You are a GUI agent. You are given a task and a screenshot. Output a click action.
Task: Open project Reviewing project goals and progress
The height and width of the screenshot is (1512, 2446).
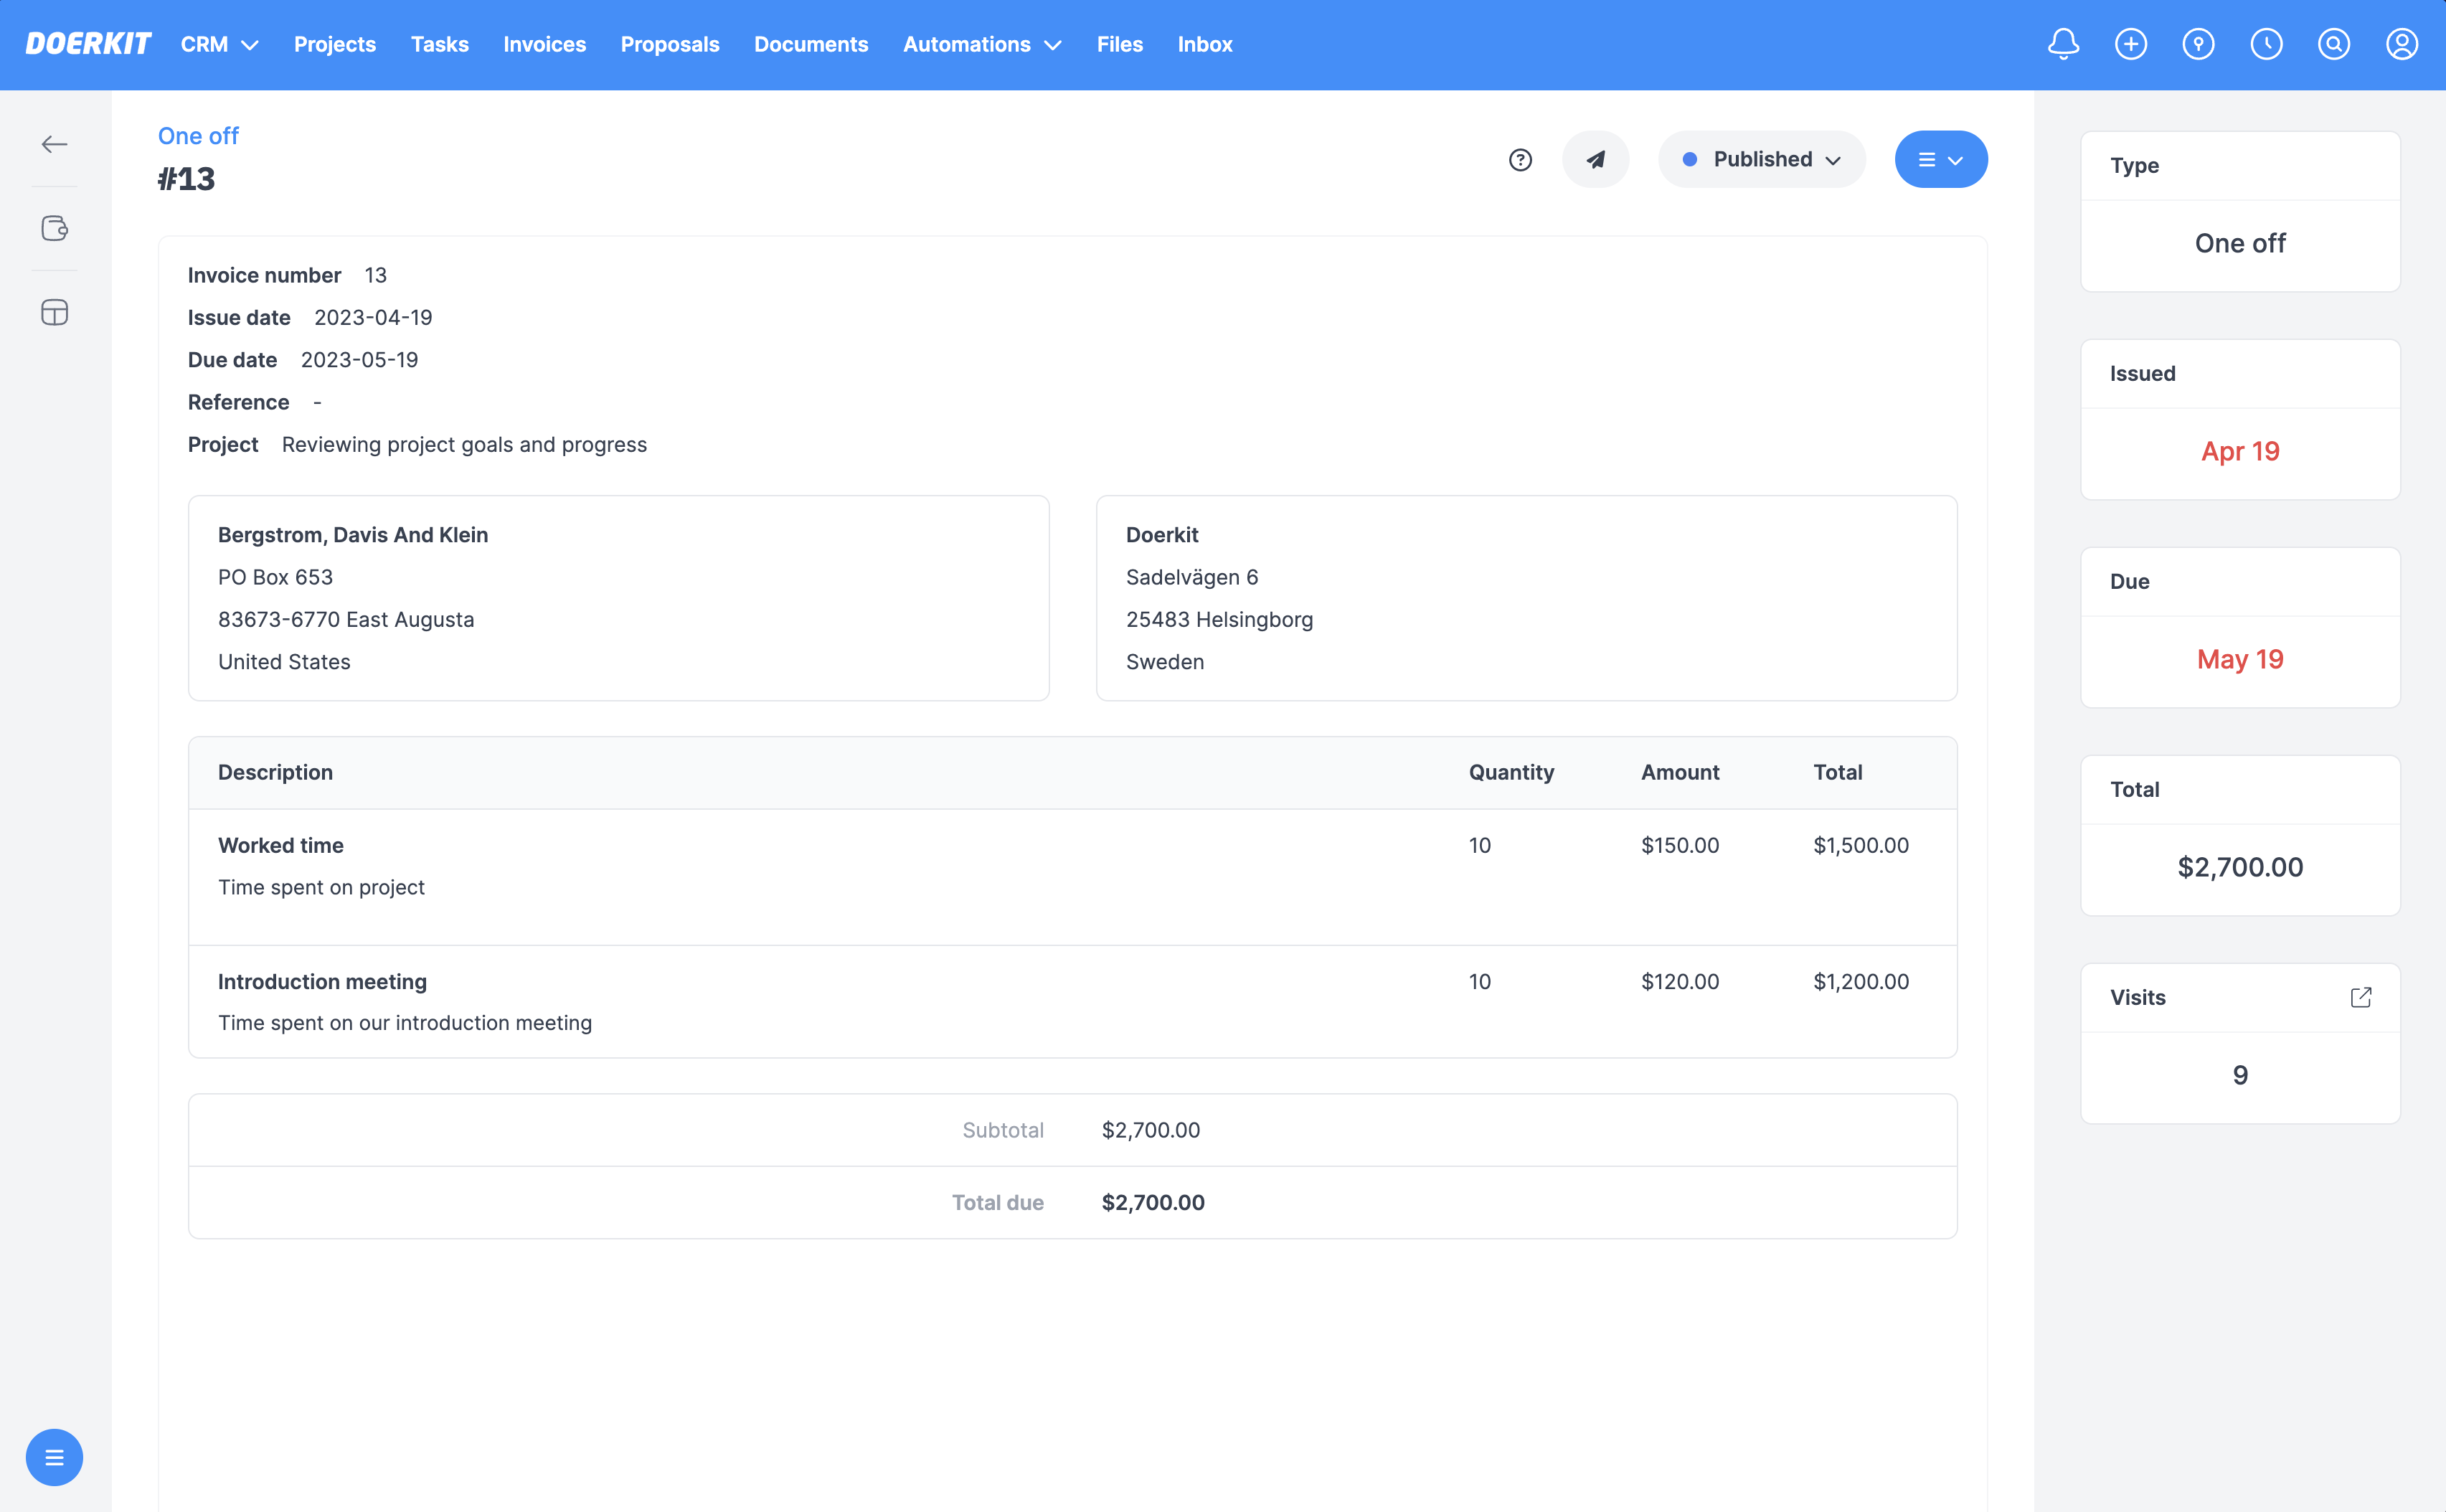(463, 444)
